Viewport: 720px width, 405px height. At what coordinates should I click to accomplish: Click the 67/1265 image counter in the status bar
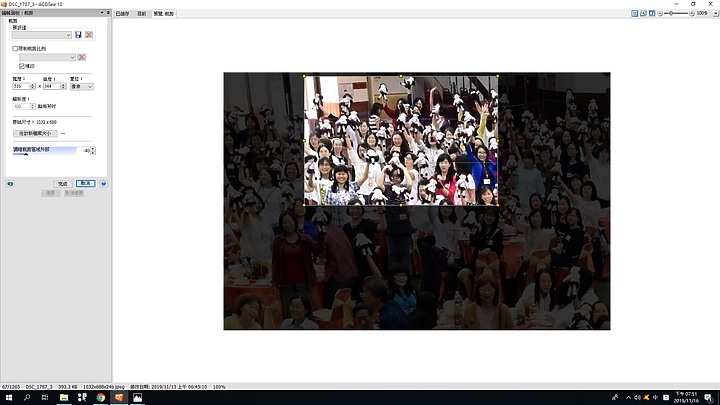point(11,387)
